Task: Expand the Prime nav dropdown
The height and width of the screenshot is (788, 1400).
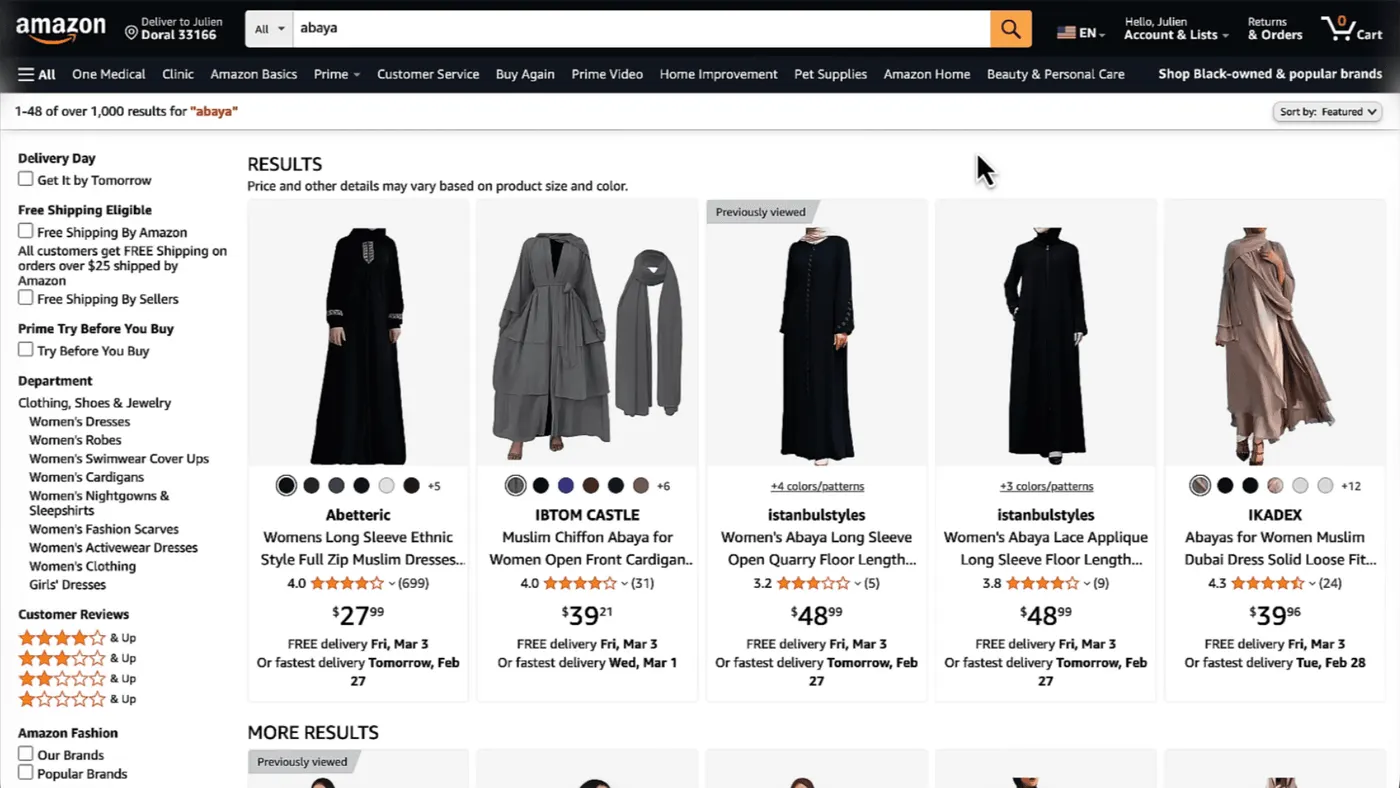Action: click(337, 74)
